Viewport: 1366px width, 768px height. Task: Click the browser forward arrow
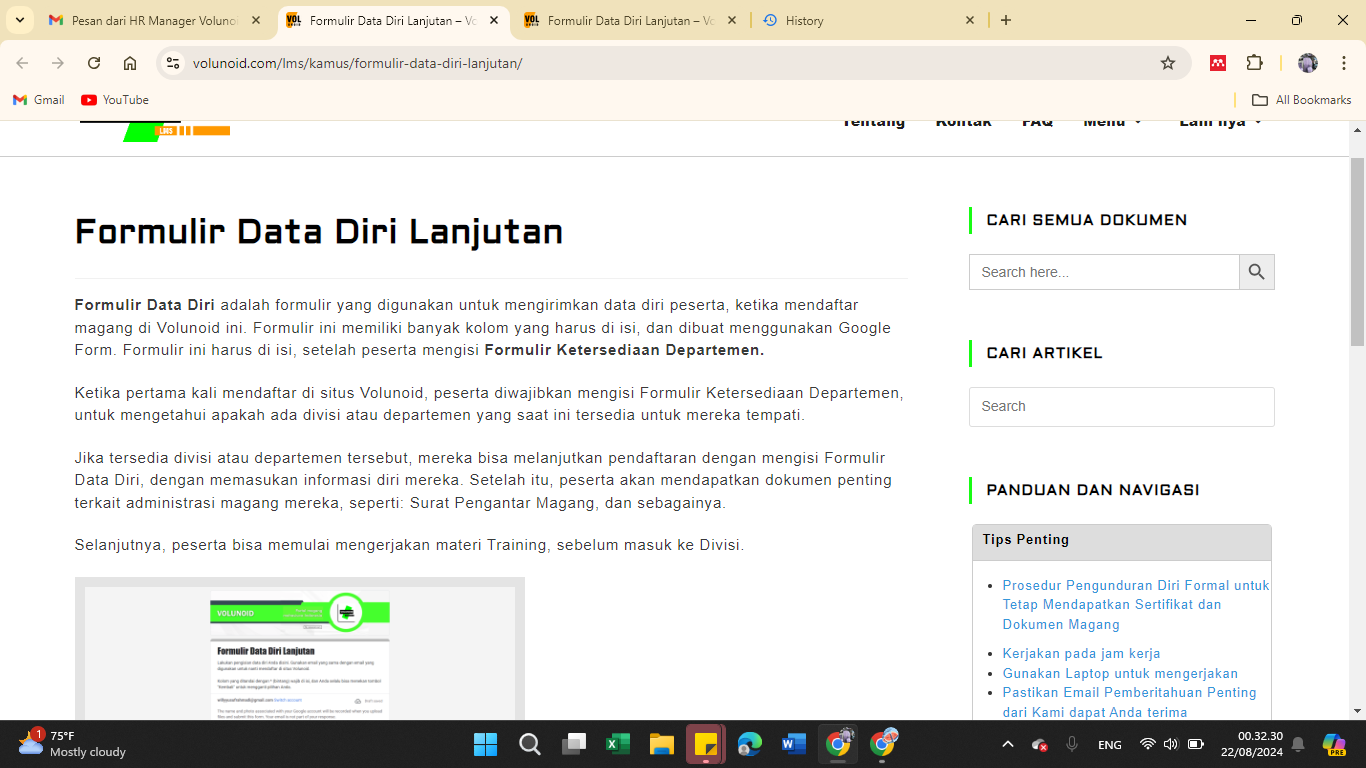pos(58,63)
